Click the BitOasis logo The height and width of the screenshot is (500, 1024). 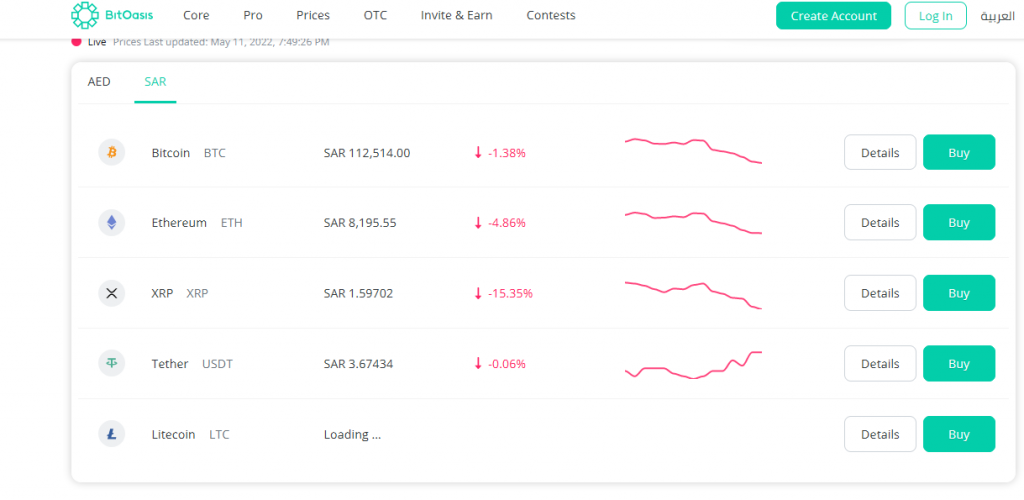[112, 15]
